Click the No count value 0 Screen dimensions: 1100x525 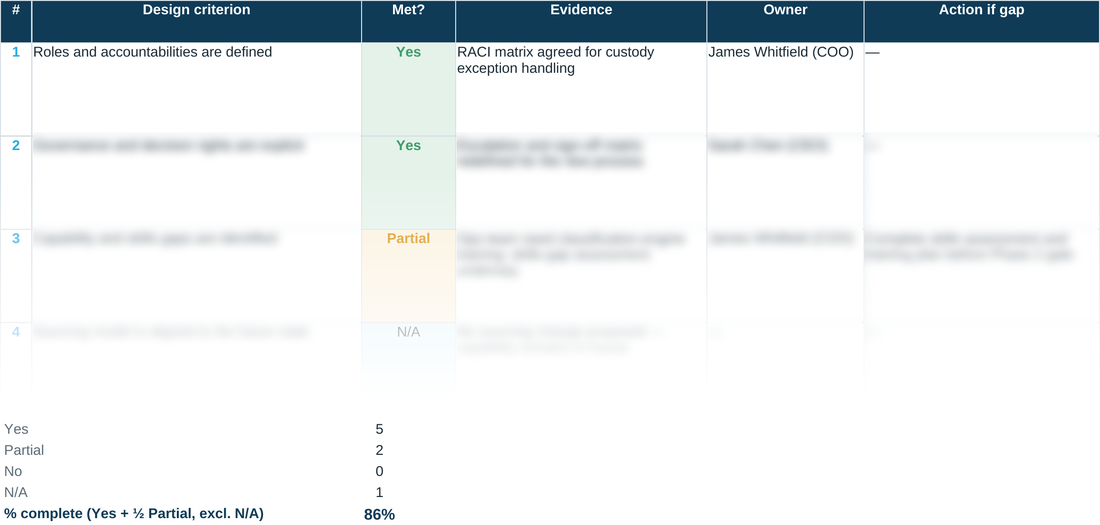point(380,471)
